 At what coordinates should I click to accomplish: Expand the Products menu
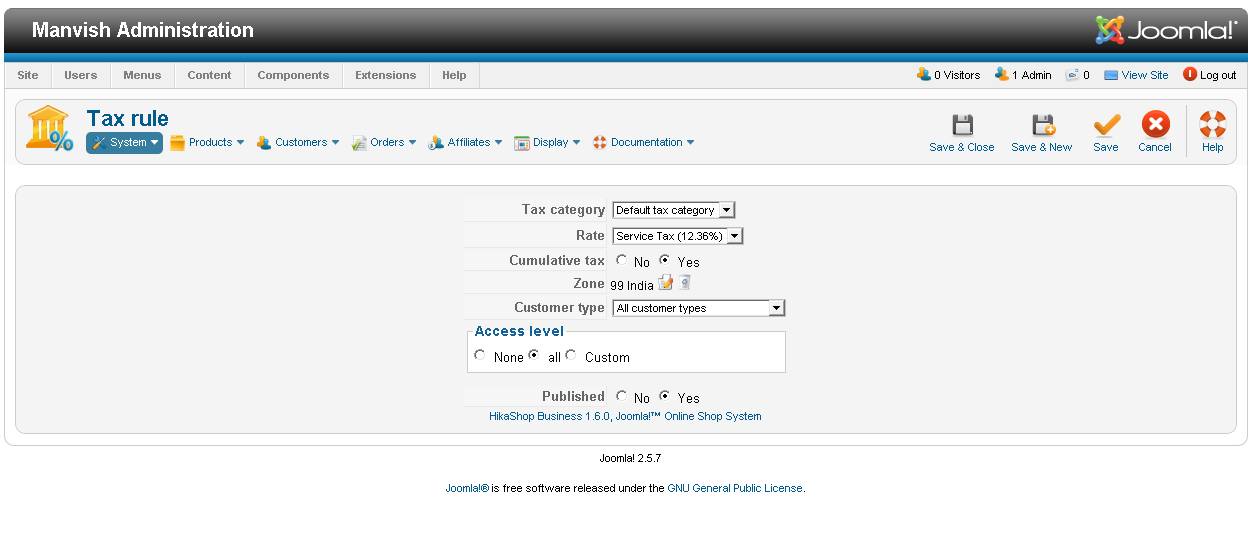coord(207,143)
